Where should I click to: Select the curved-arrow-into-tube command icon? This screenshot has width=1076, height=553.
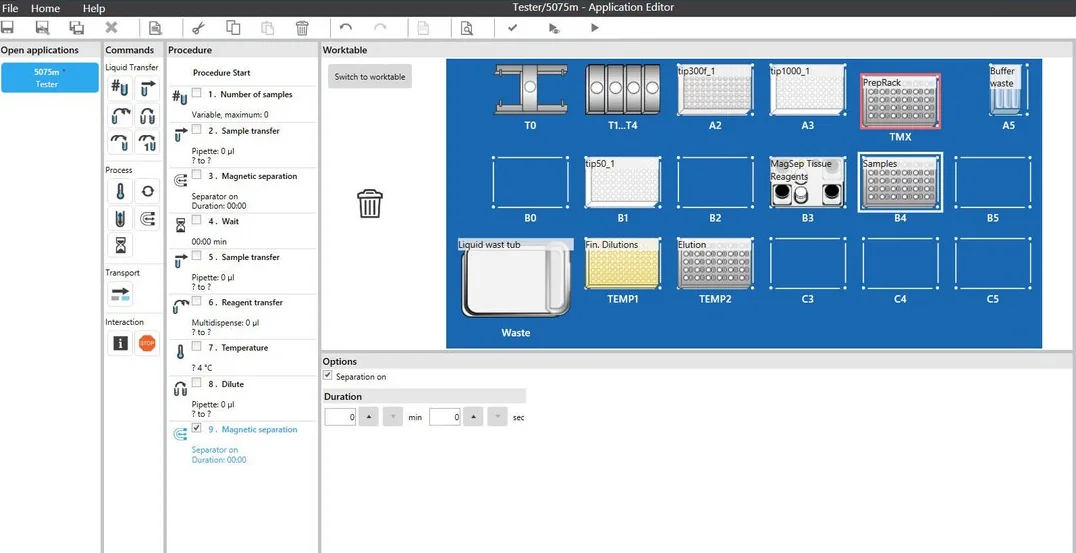pos(120,143)
